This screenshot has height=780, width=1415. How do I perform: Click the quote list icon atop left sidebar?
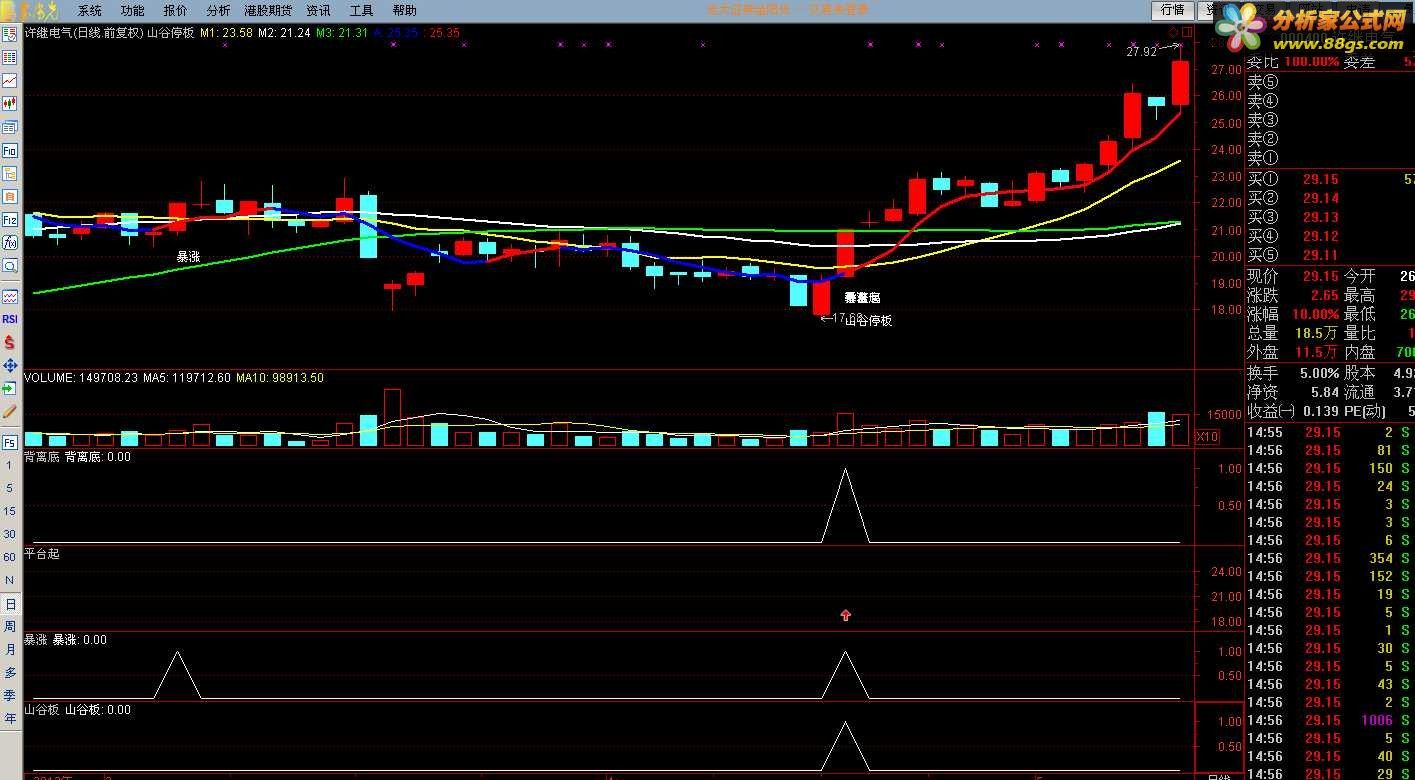(10, 34)
